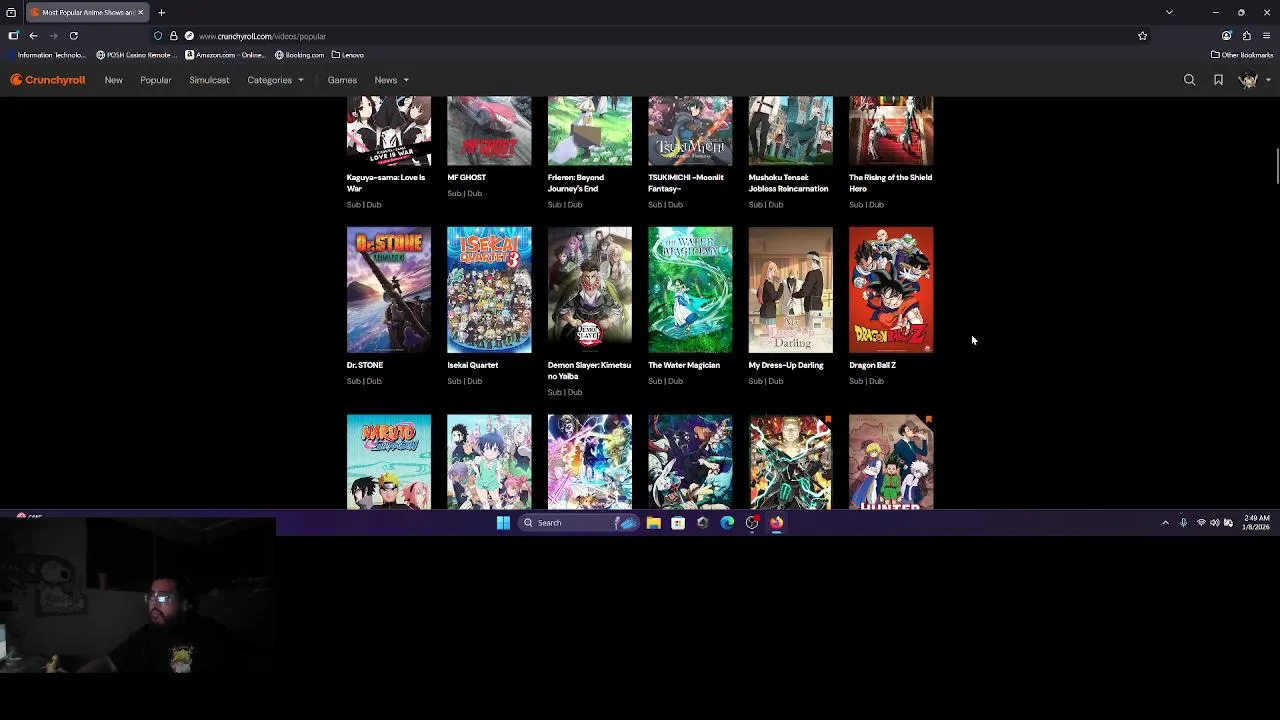Open Mushoku Tensei: Jobless Reincarnation title
Screen dimensions: 1280x720
click(788, 183)
